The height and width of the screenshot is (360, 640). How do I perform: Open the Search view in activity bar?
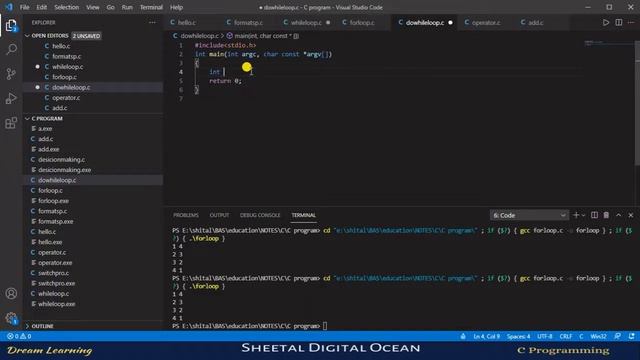11,49
